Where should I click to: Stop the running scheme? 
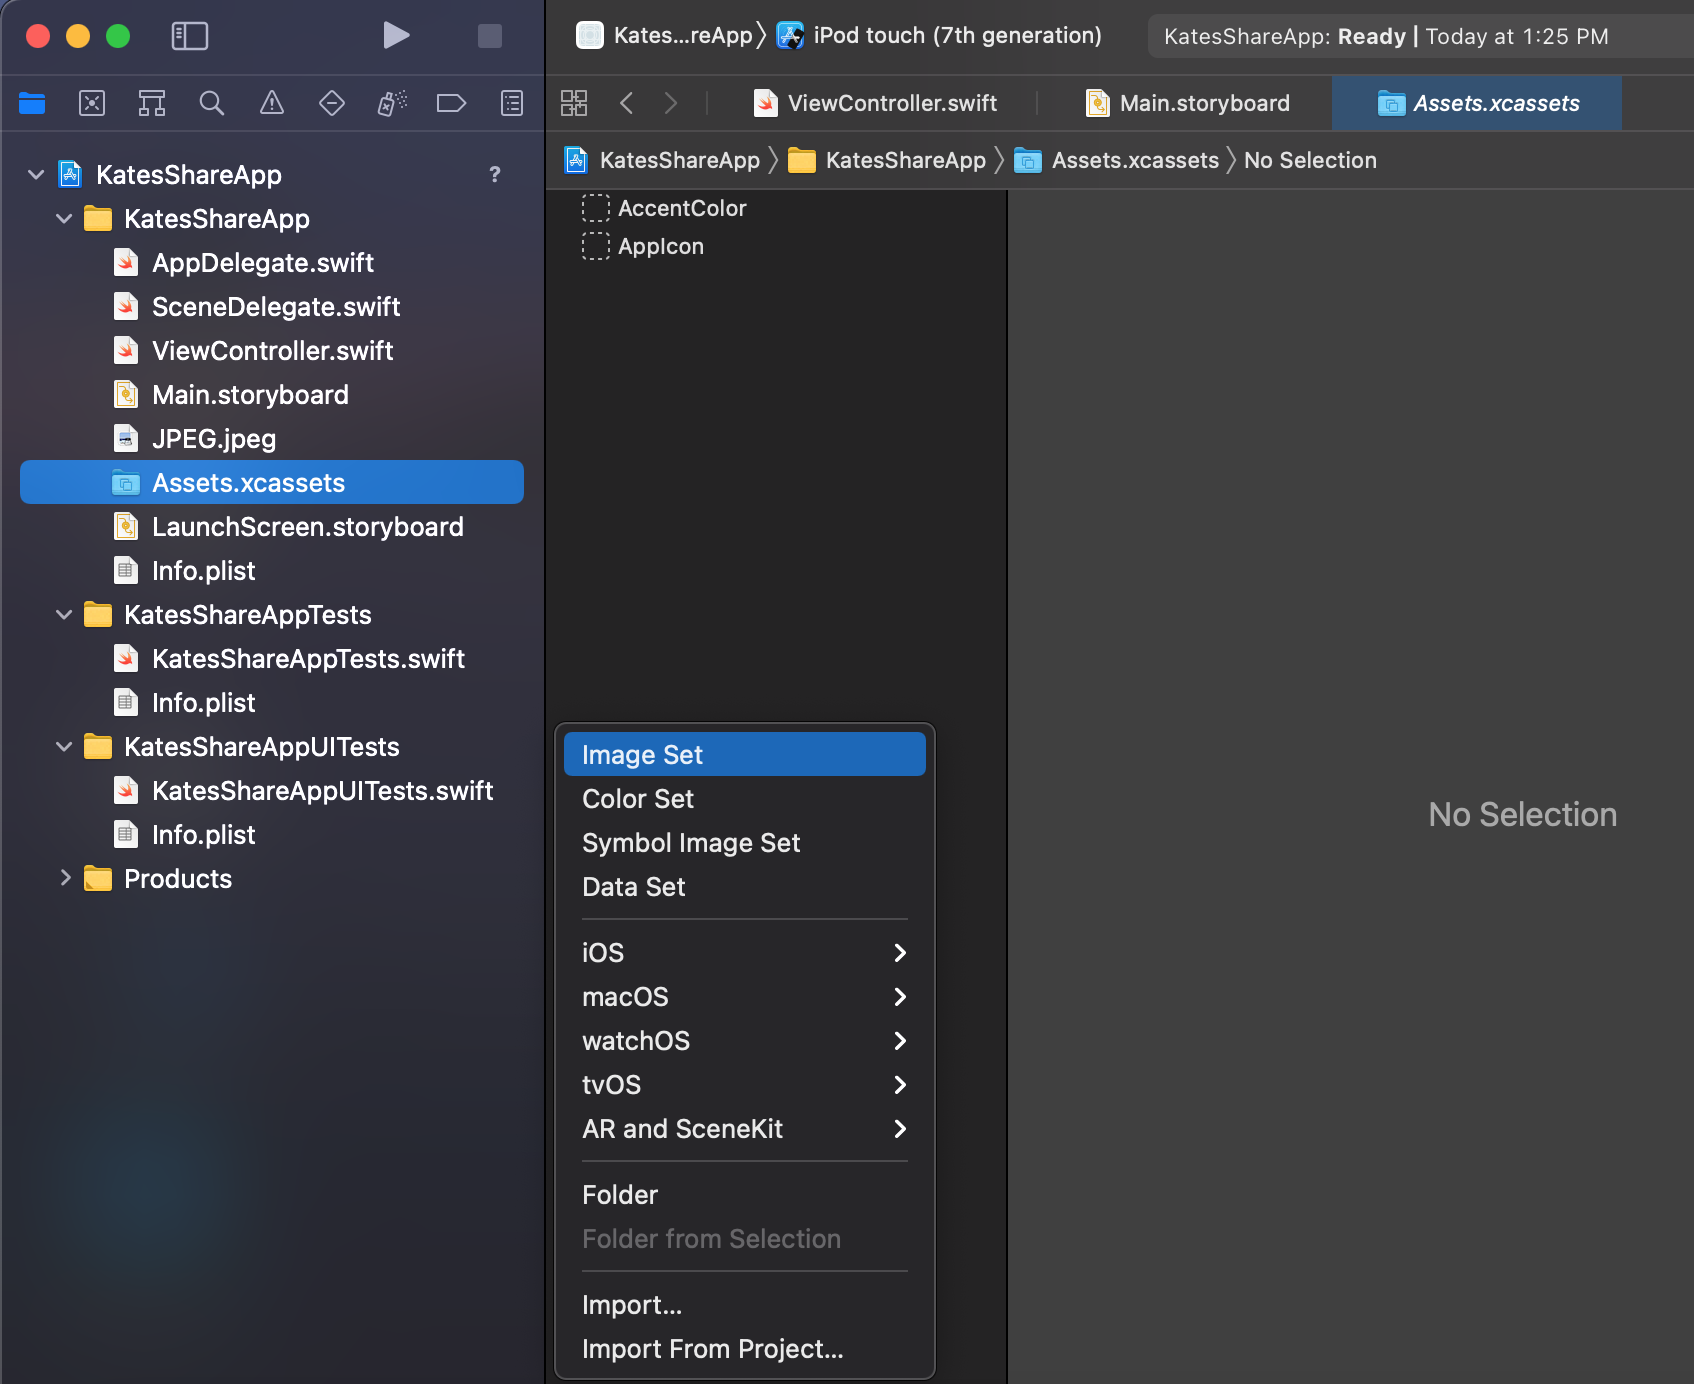(x=490, y=36)
